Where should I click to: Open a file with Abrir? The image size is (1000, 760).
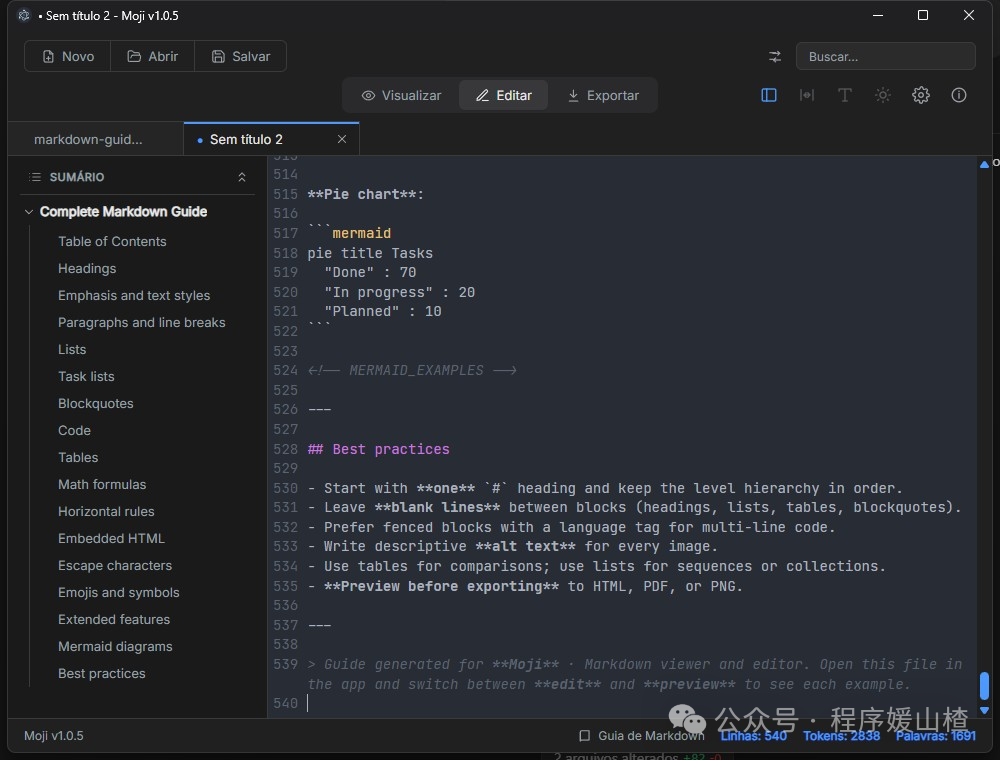tap(152, 56)
